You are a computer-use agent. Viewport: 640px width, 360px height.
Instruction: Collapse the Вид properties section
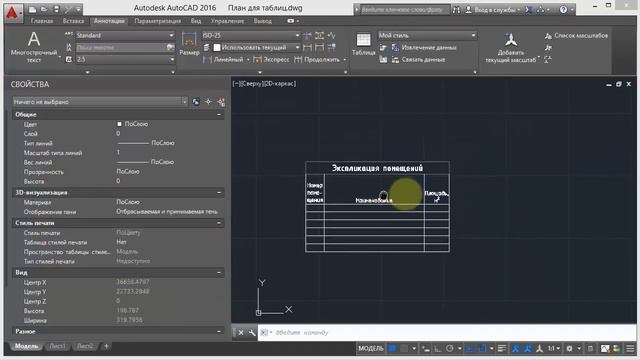(219, 272)
